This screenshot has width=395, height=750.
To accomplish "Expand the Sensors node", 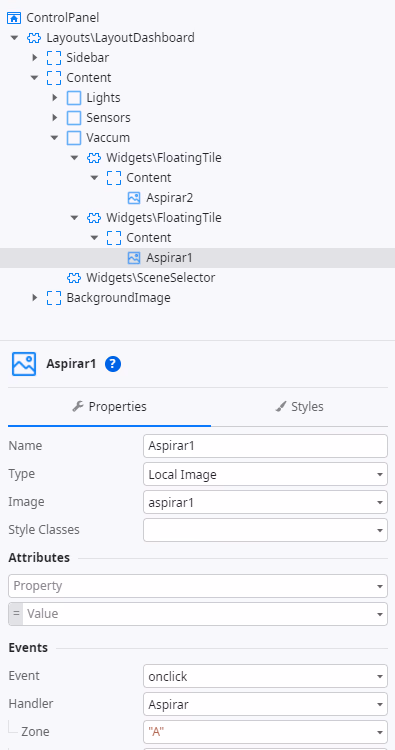I will point(55,118).
